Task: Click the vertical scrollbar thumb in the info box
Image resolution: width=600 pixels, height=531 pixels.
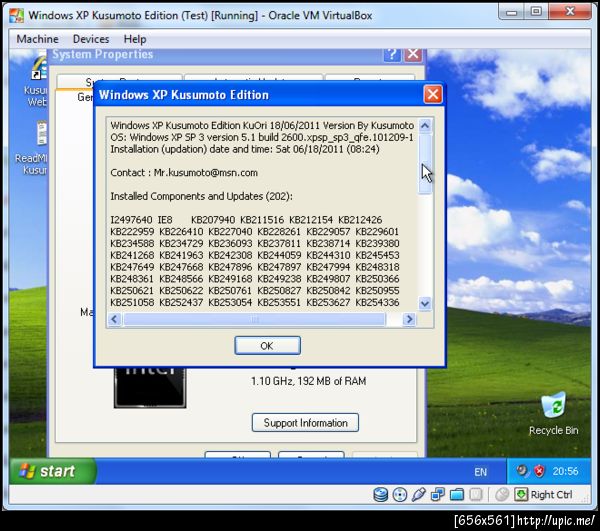Action: click(425, 164)
